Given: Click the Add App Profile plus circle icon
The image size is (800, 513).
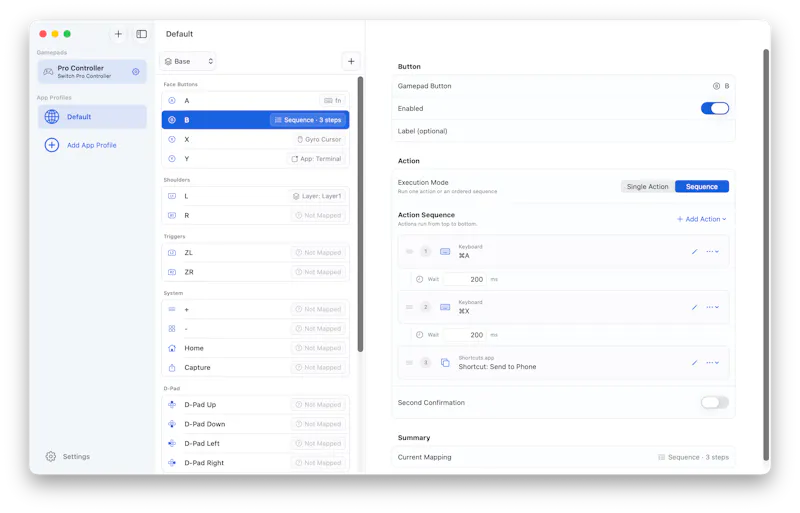Looking at the screenshot, I should coord(52,145).
